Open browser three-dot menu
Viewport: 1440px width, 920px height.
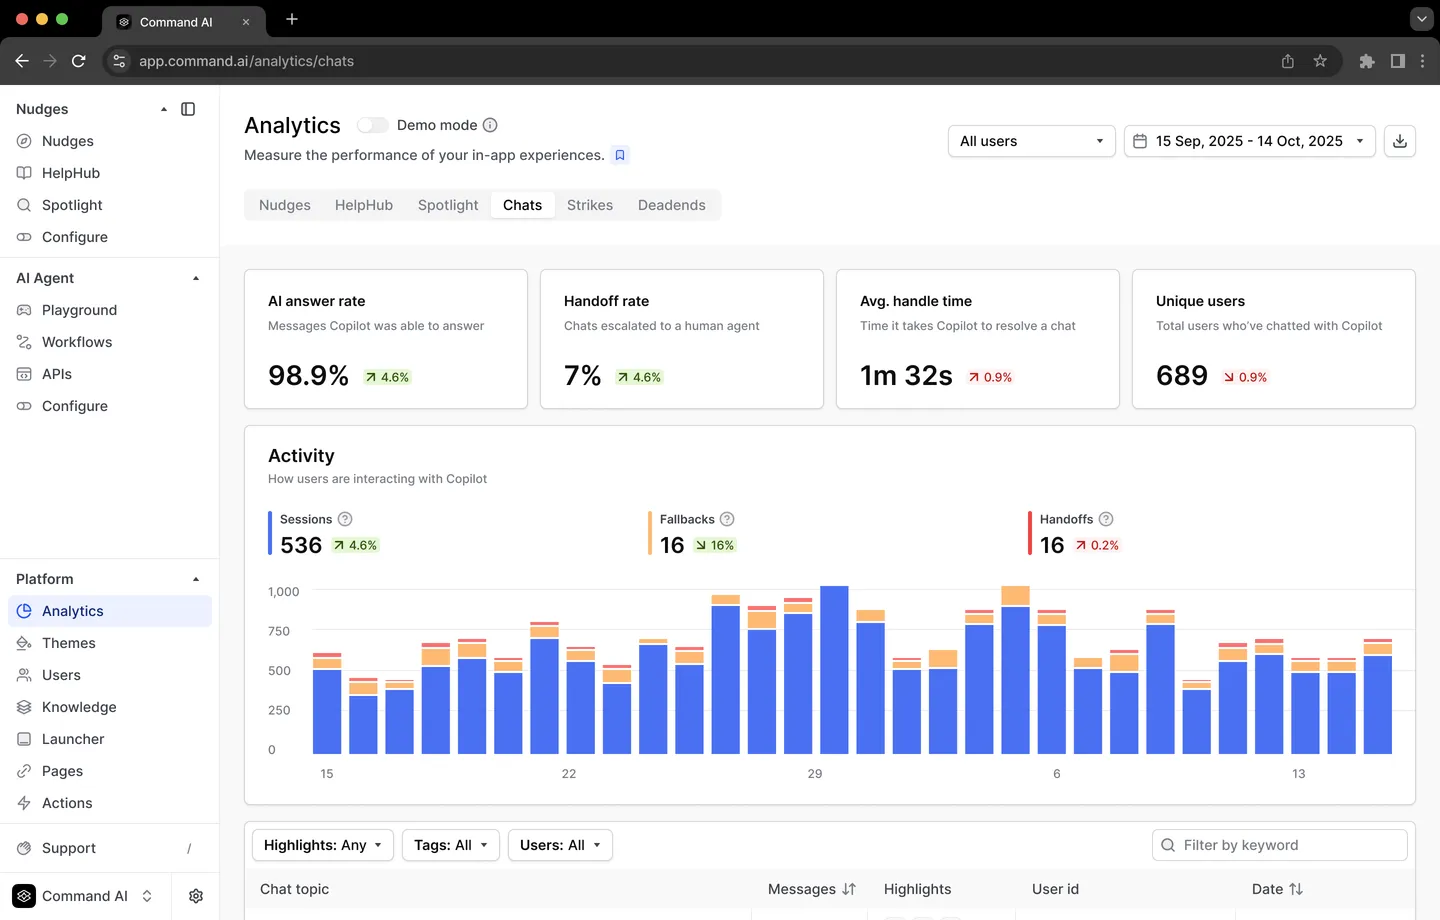1422,61
